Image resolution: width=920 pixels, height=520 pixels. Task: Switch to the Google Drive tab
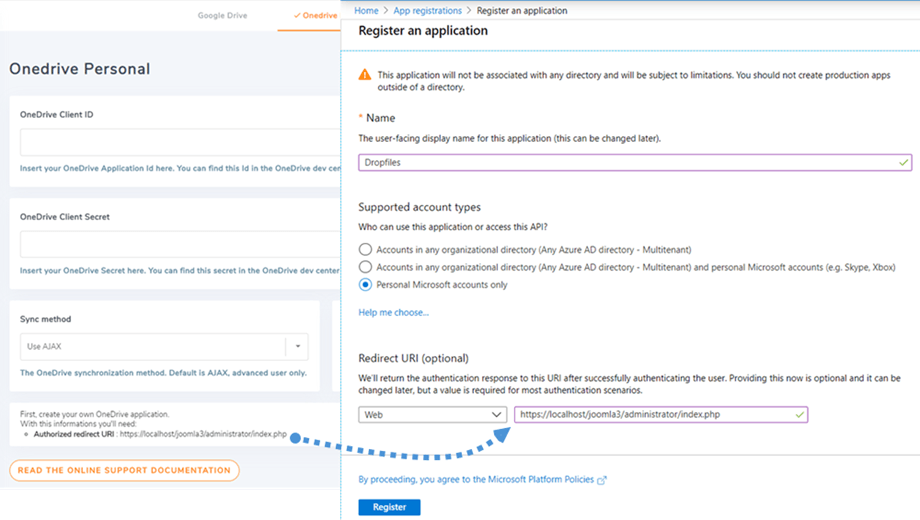coord(222,16)
